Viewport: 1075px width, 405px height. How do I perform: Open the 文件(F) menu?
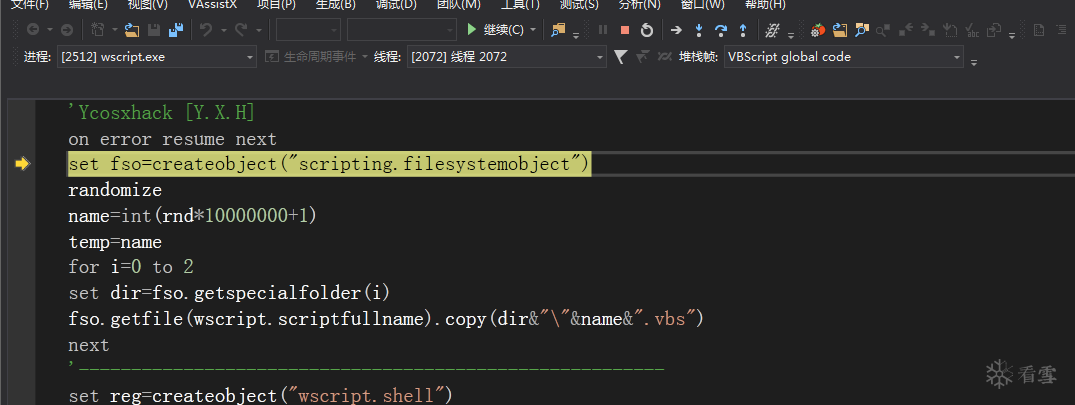coord(29,4)
